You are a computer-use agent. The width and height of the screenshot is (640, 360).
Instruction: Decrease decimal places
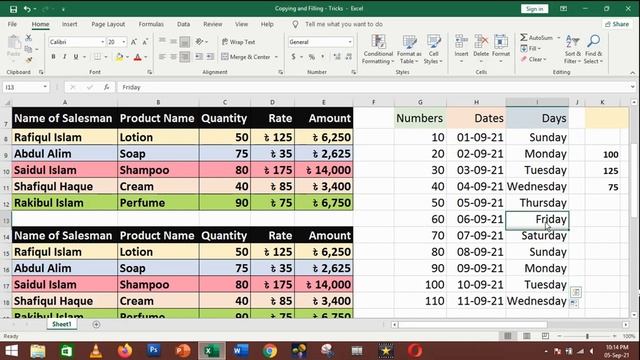[349, 57]
